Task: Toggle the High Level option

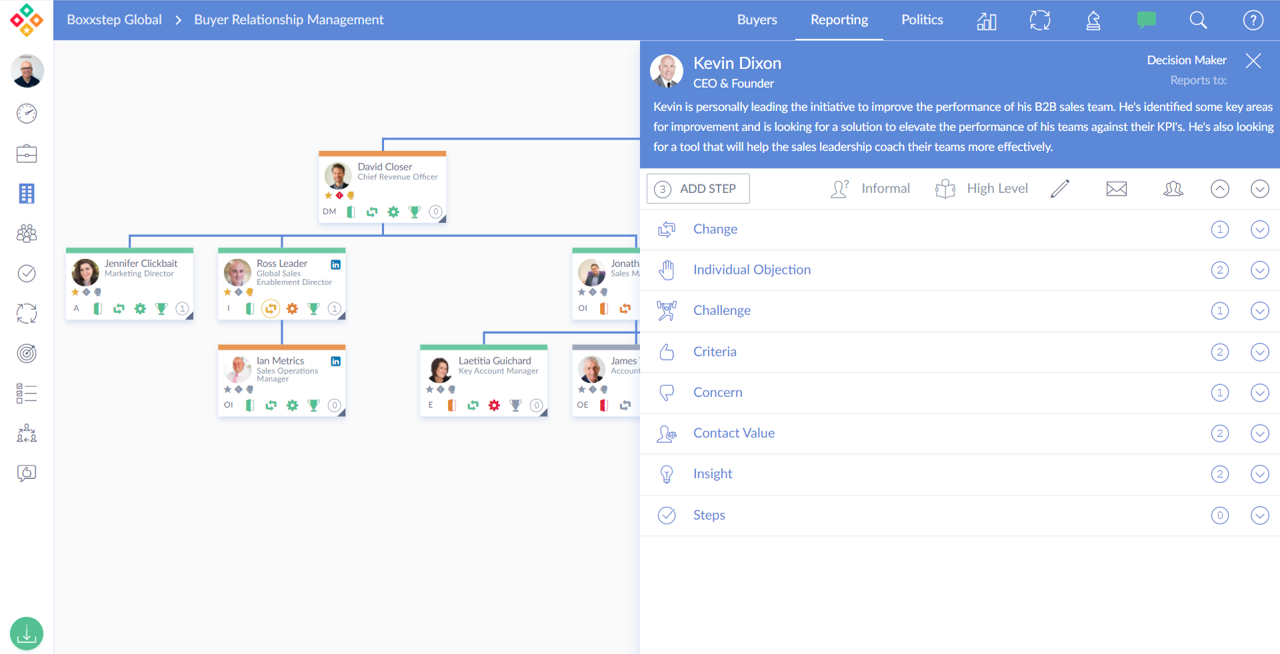Action: point(981,189)
